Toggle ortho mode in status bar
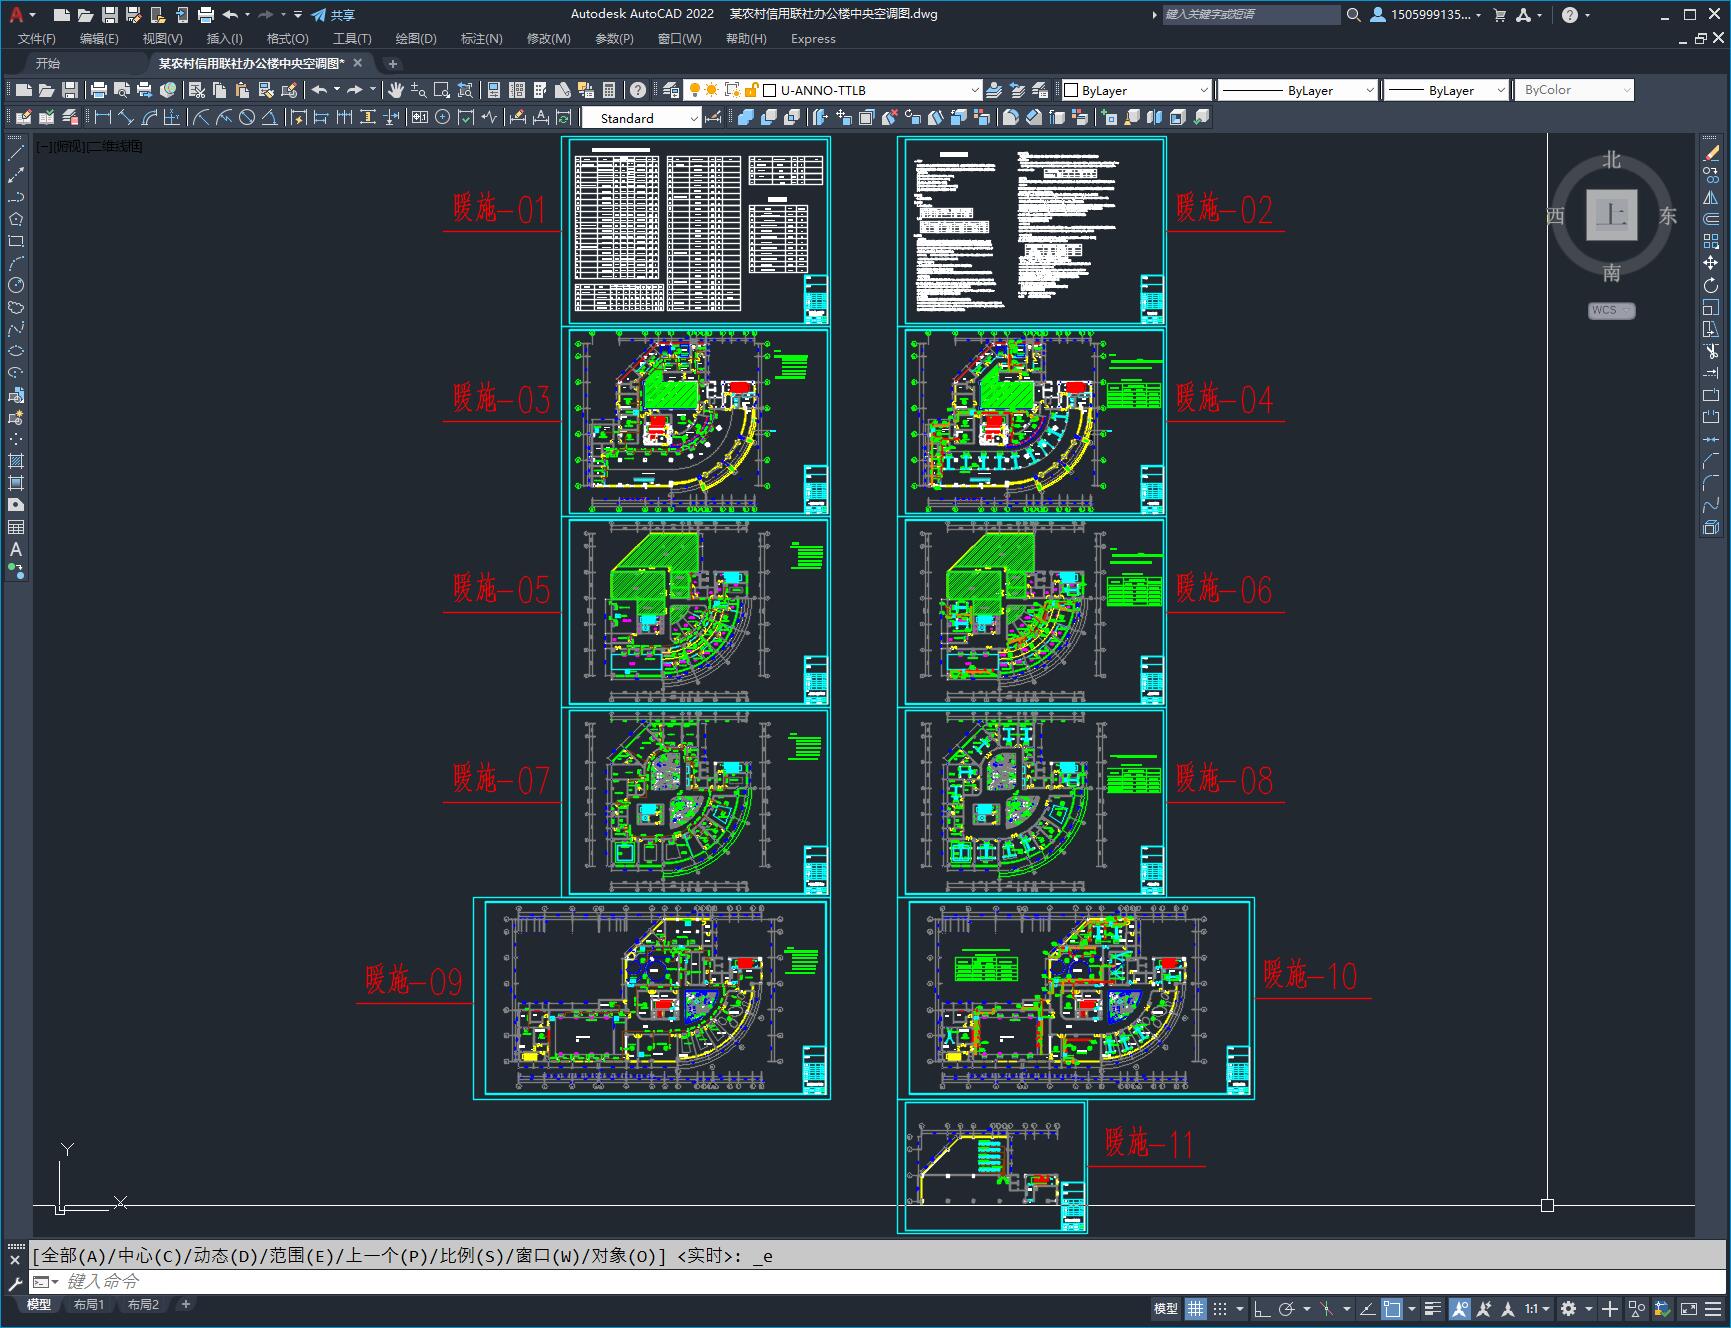This screenshot has height=1328, width=1731. click(1262, 1308)
